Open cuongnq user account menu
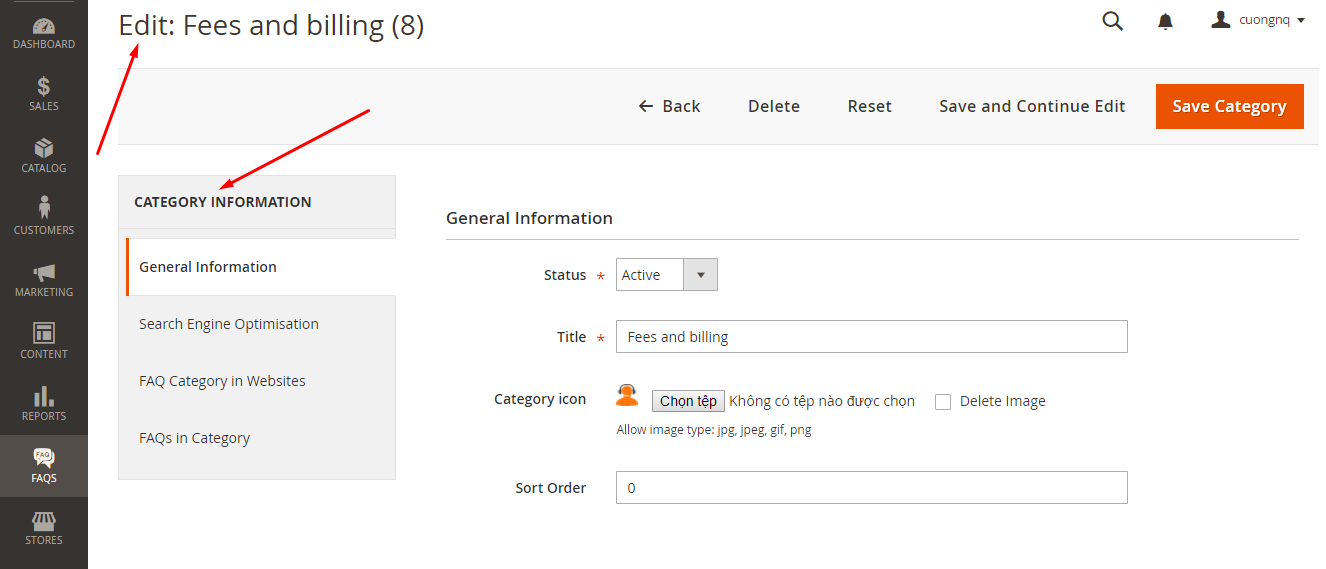 tap(1258, 20)
